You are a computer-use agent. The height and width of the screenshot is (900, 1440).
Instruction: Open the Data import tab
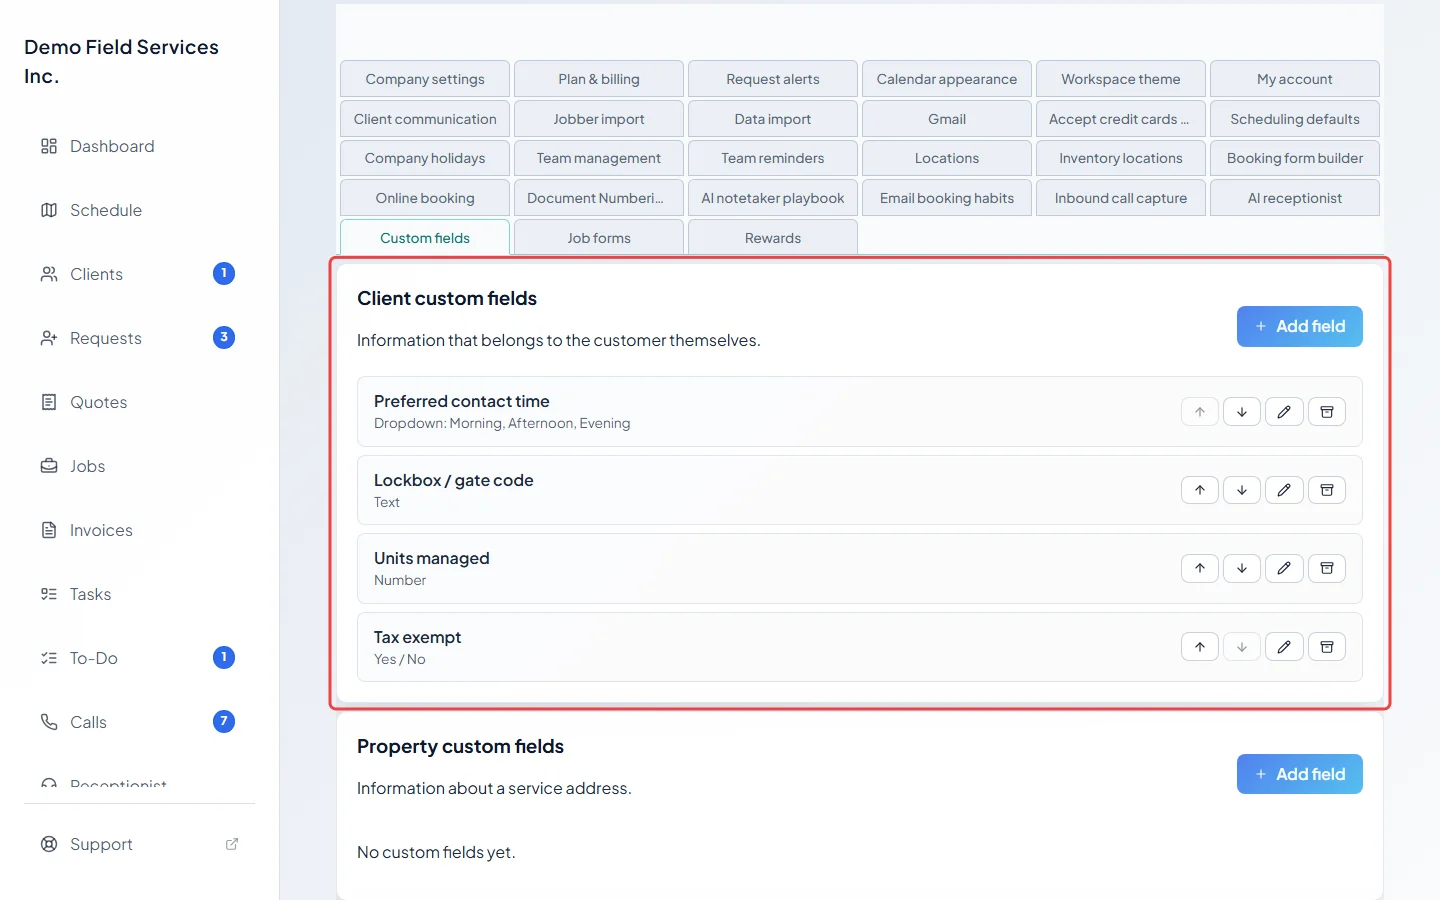[773, 119]
